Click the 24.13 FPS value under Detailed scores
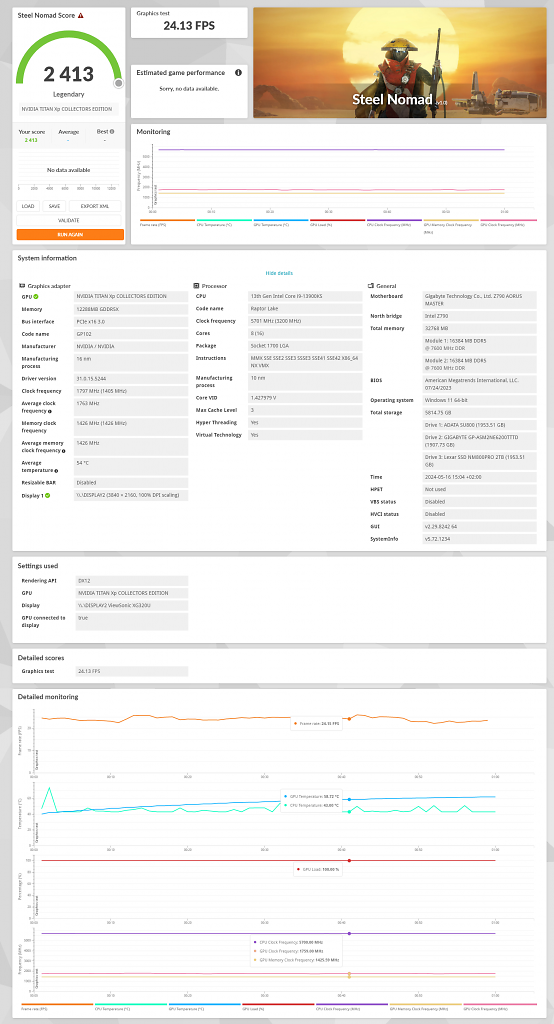The width and height of the screenshot is (554, 1024). 131,671
